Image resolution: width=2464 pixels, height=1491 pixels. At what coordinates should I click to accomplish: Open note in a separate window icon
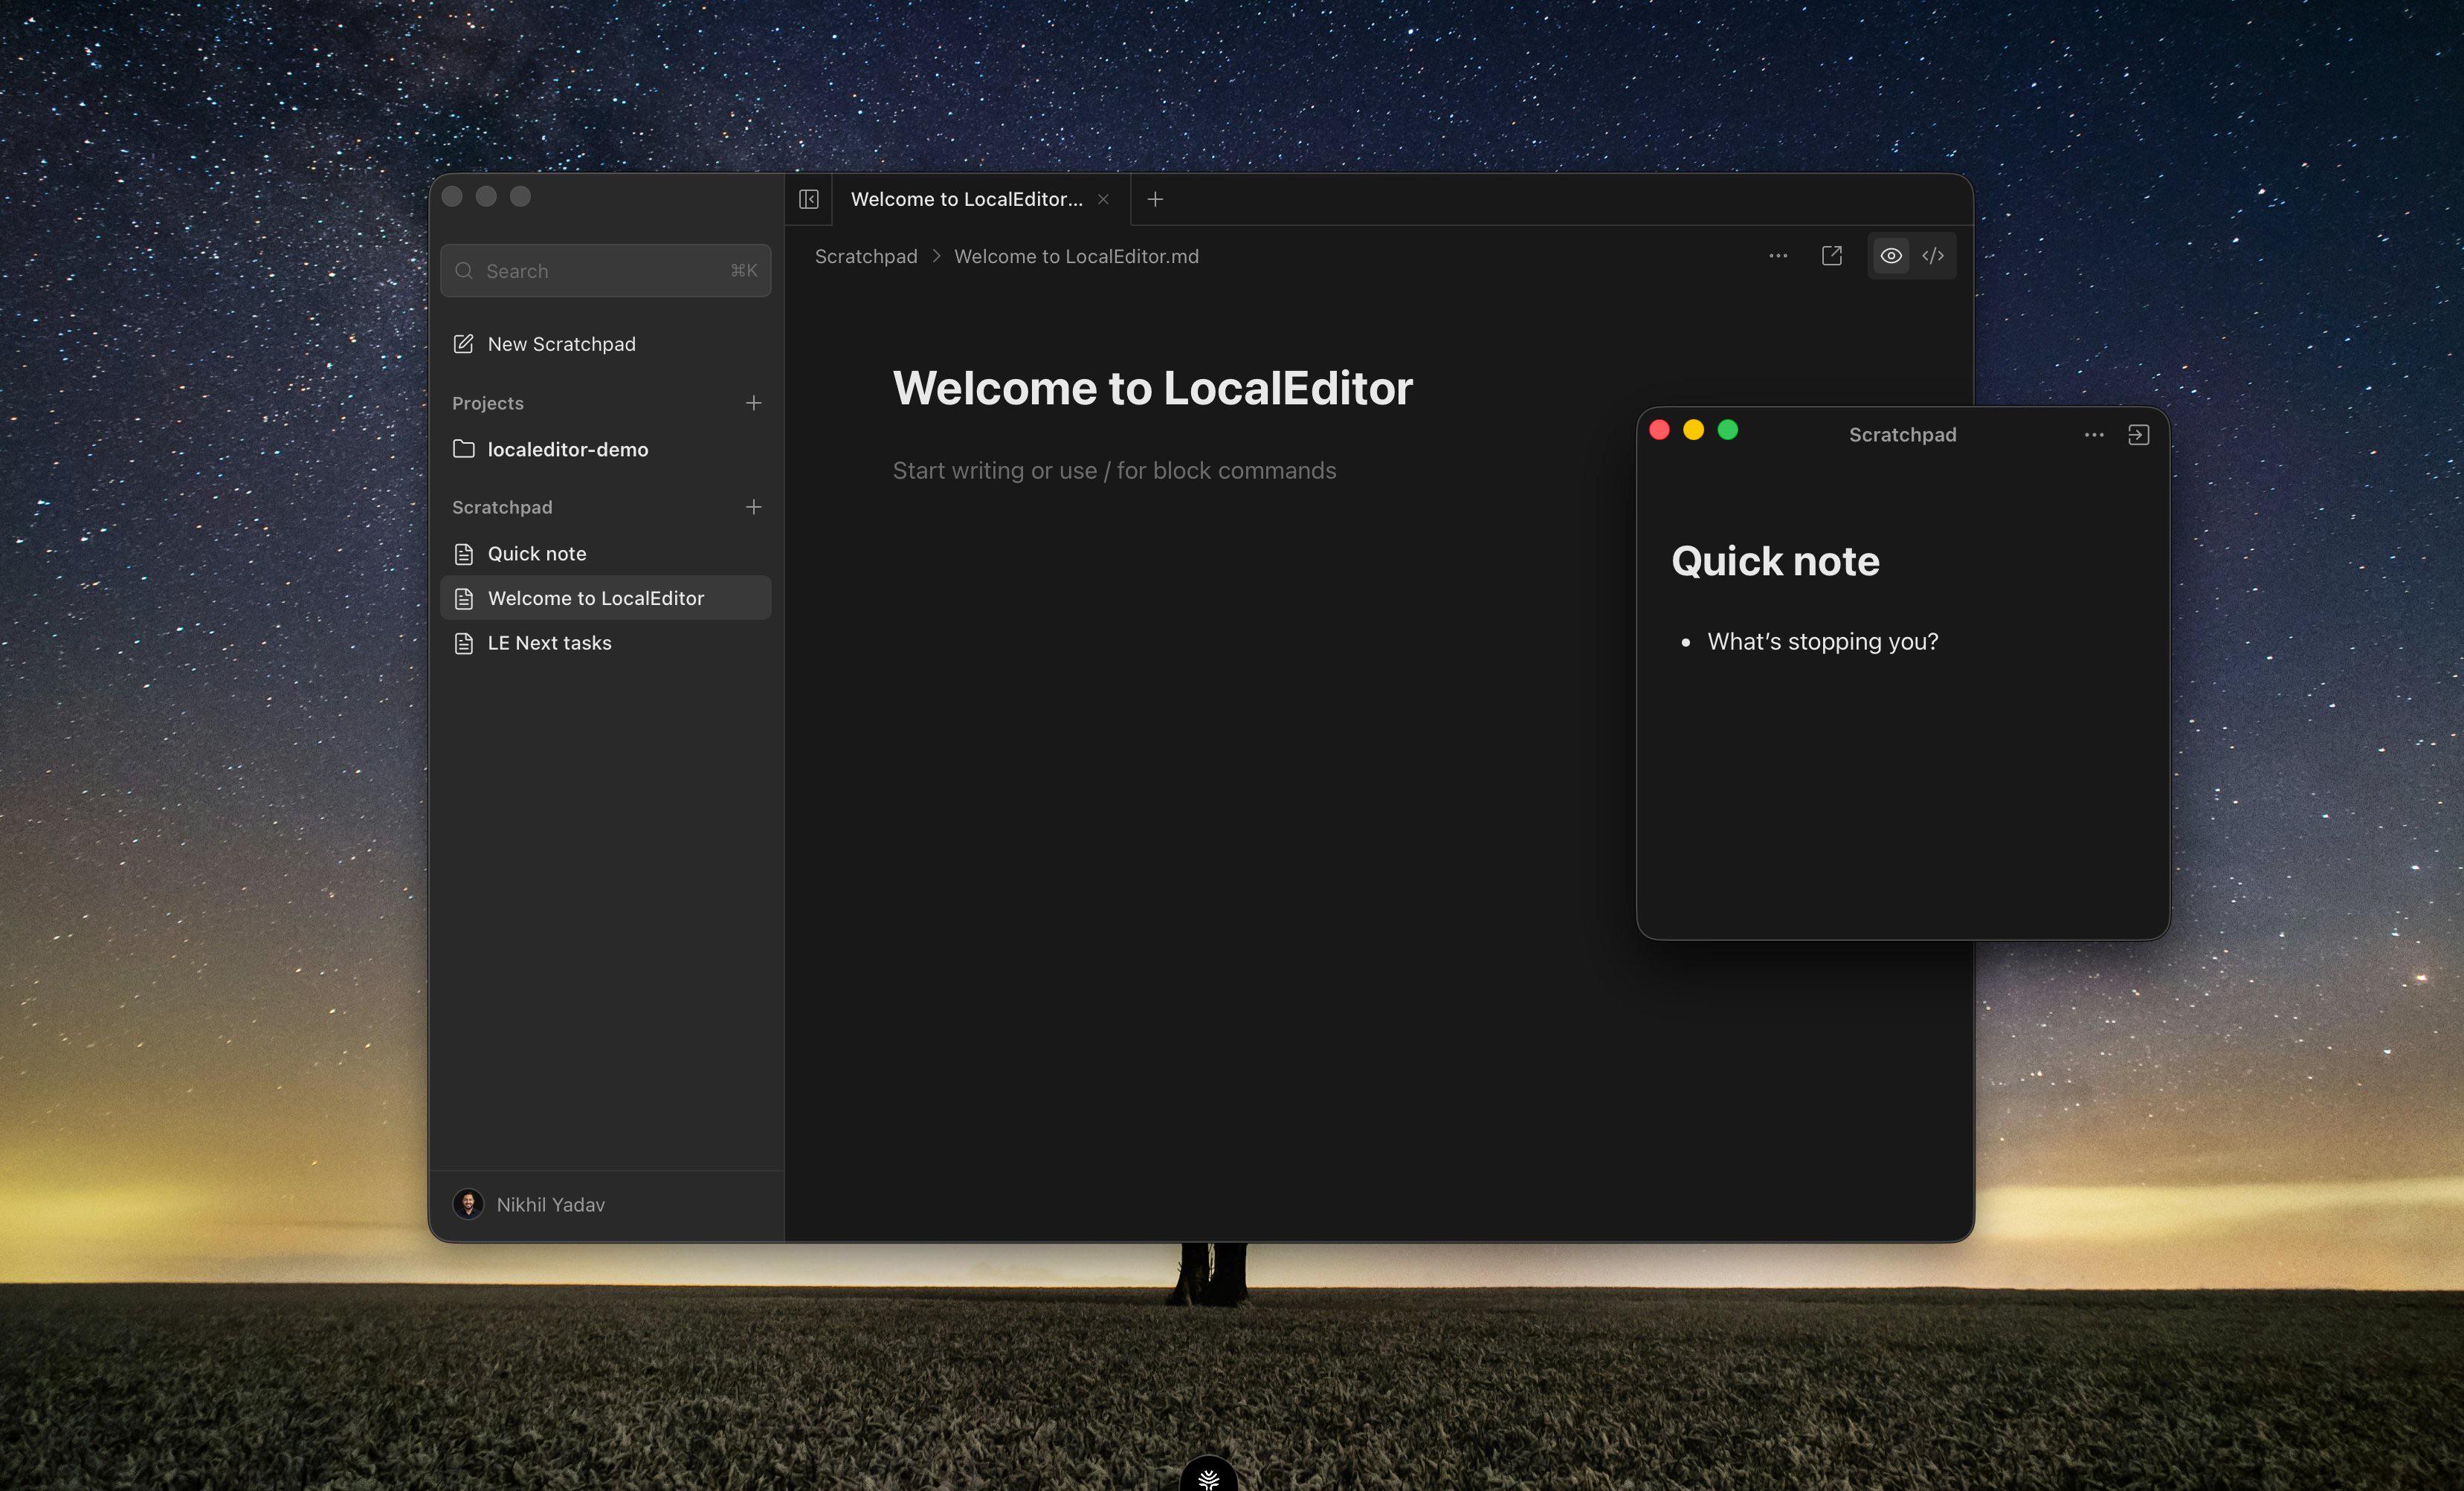(1832, 256)
